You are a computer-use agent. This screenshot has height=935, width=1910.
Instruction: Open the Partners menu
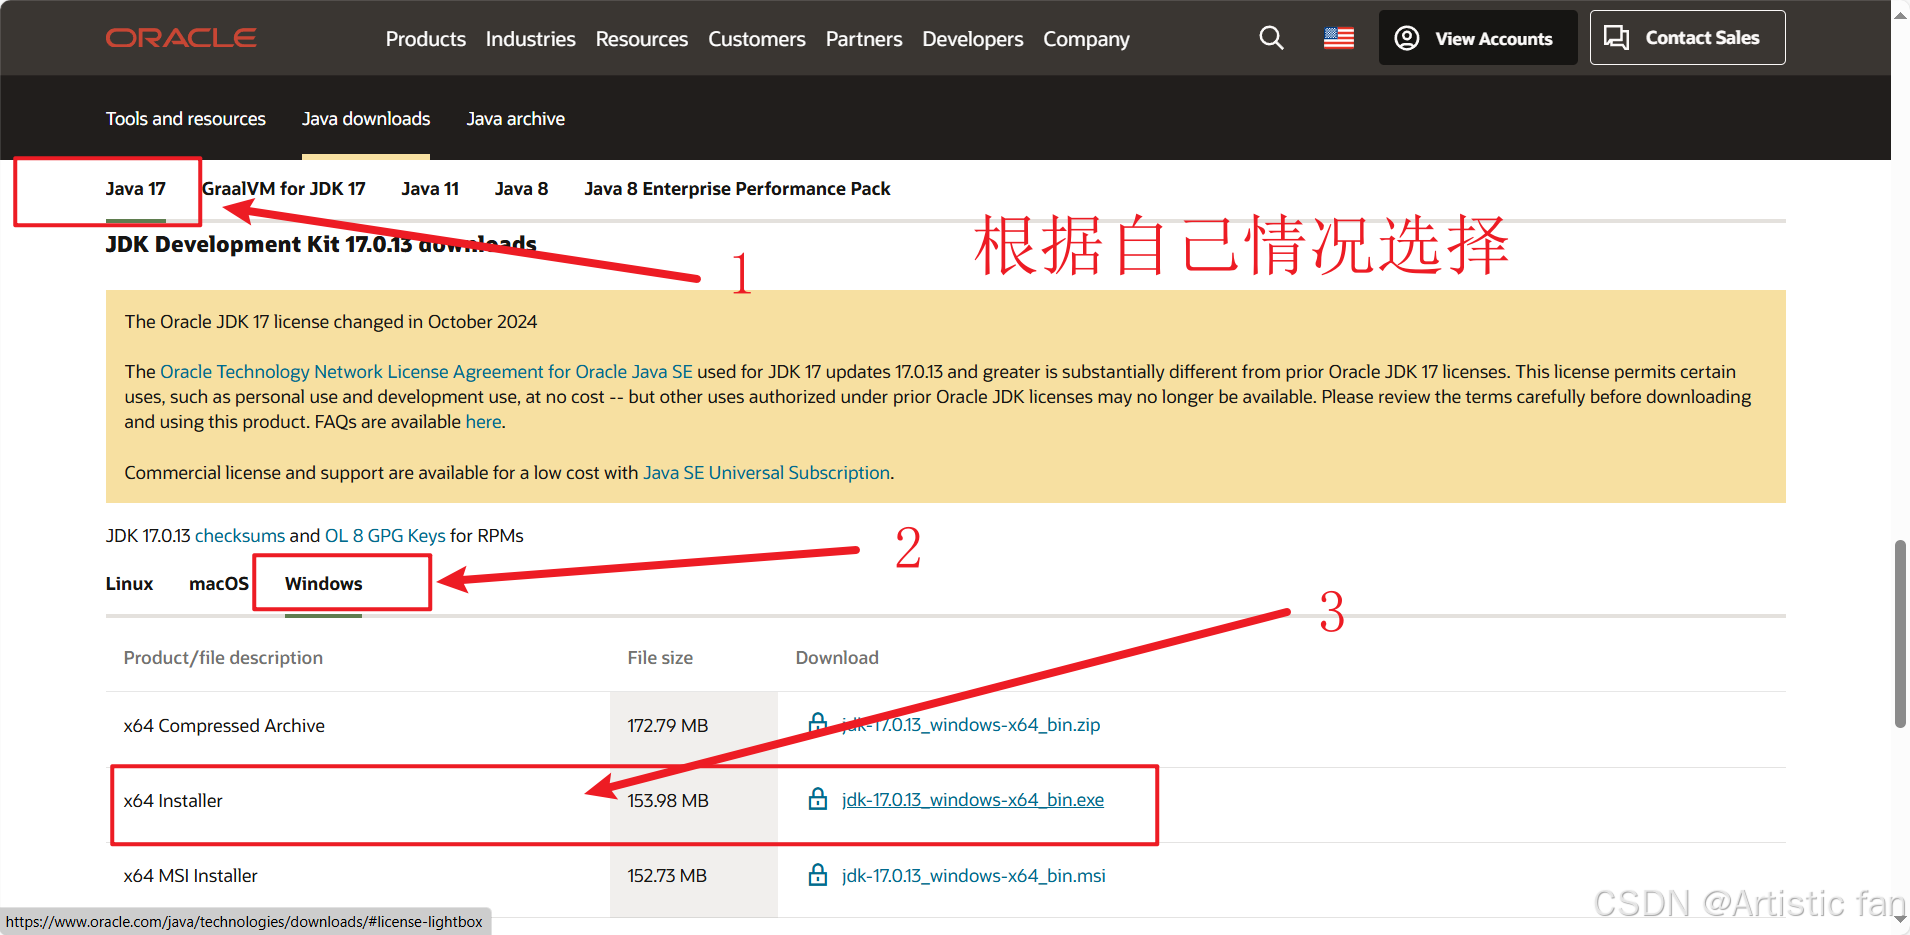[864, 39]
